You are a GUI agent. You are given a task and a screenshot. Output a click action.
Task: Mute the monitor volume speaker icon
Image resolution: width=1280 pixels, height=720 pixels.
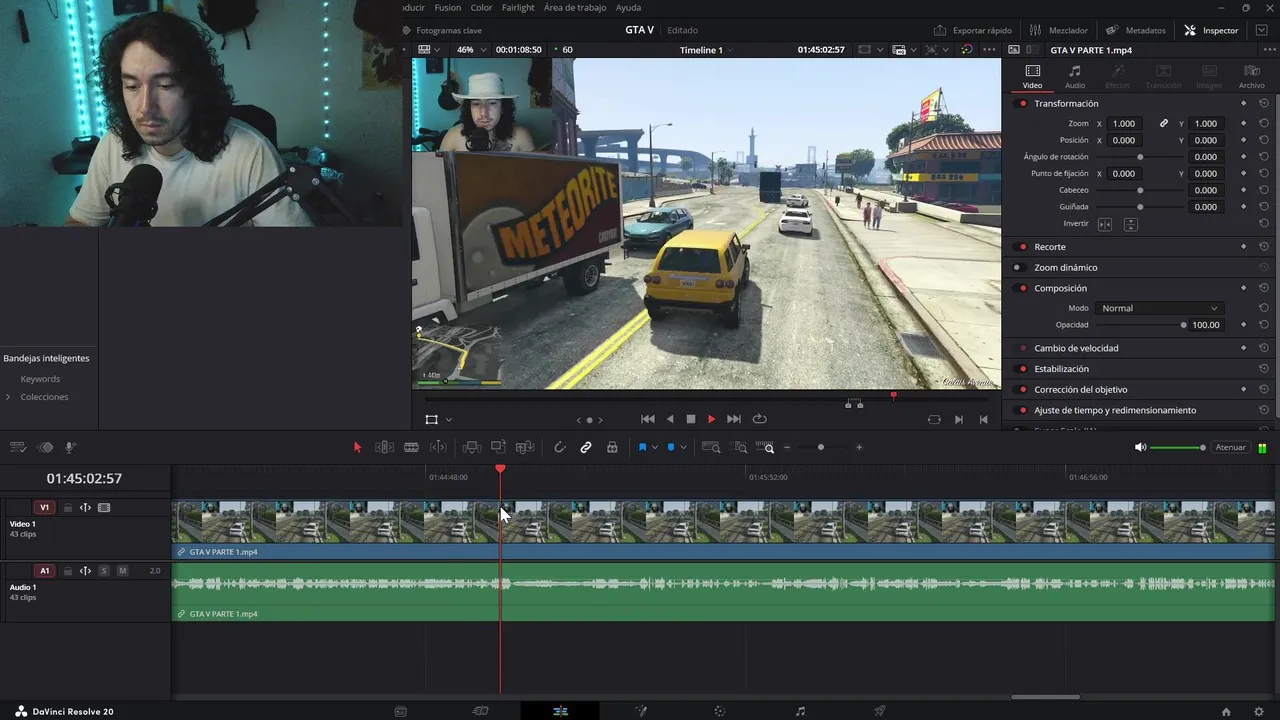1140,447
